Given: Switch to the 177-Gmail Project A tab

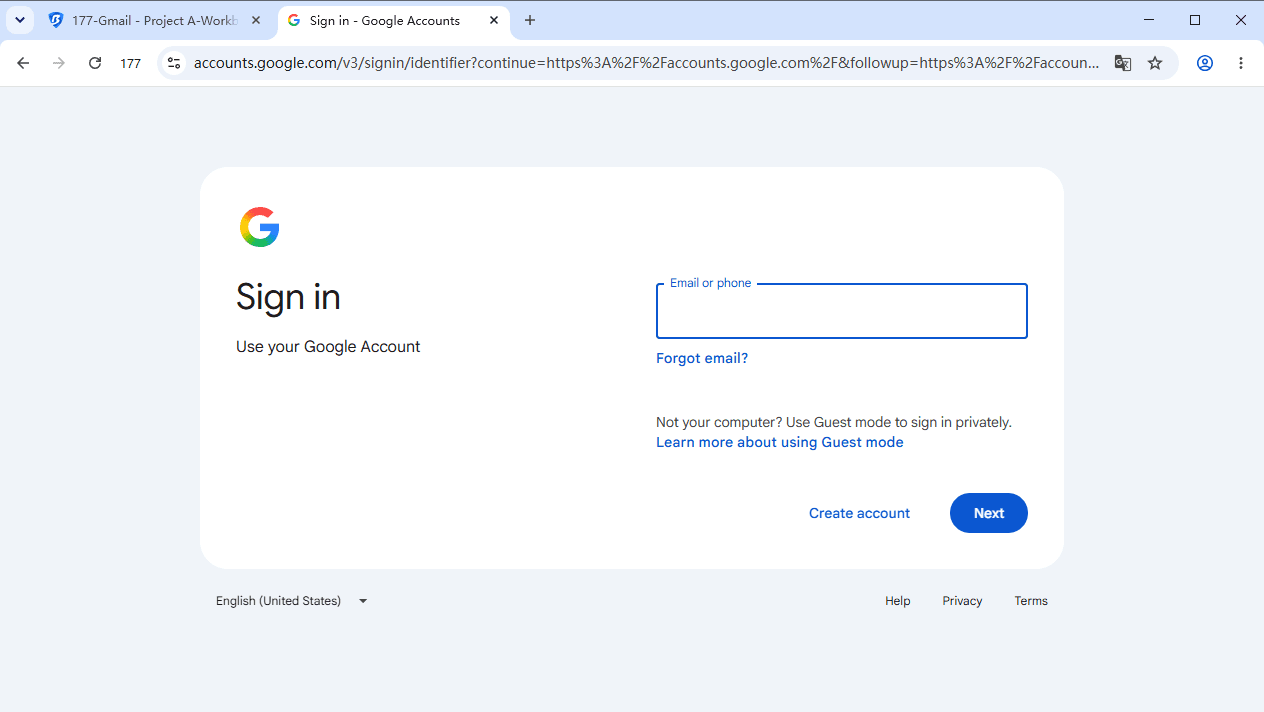Looking at the screenshot, I should pos(155,20).
